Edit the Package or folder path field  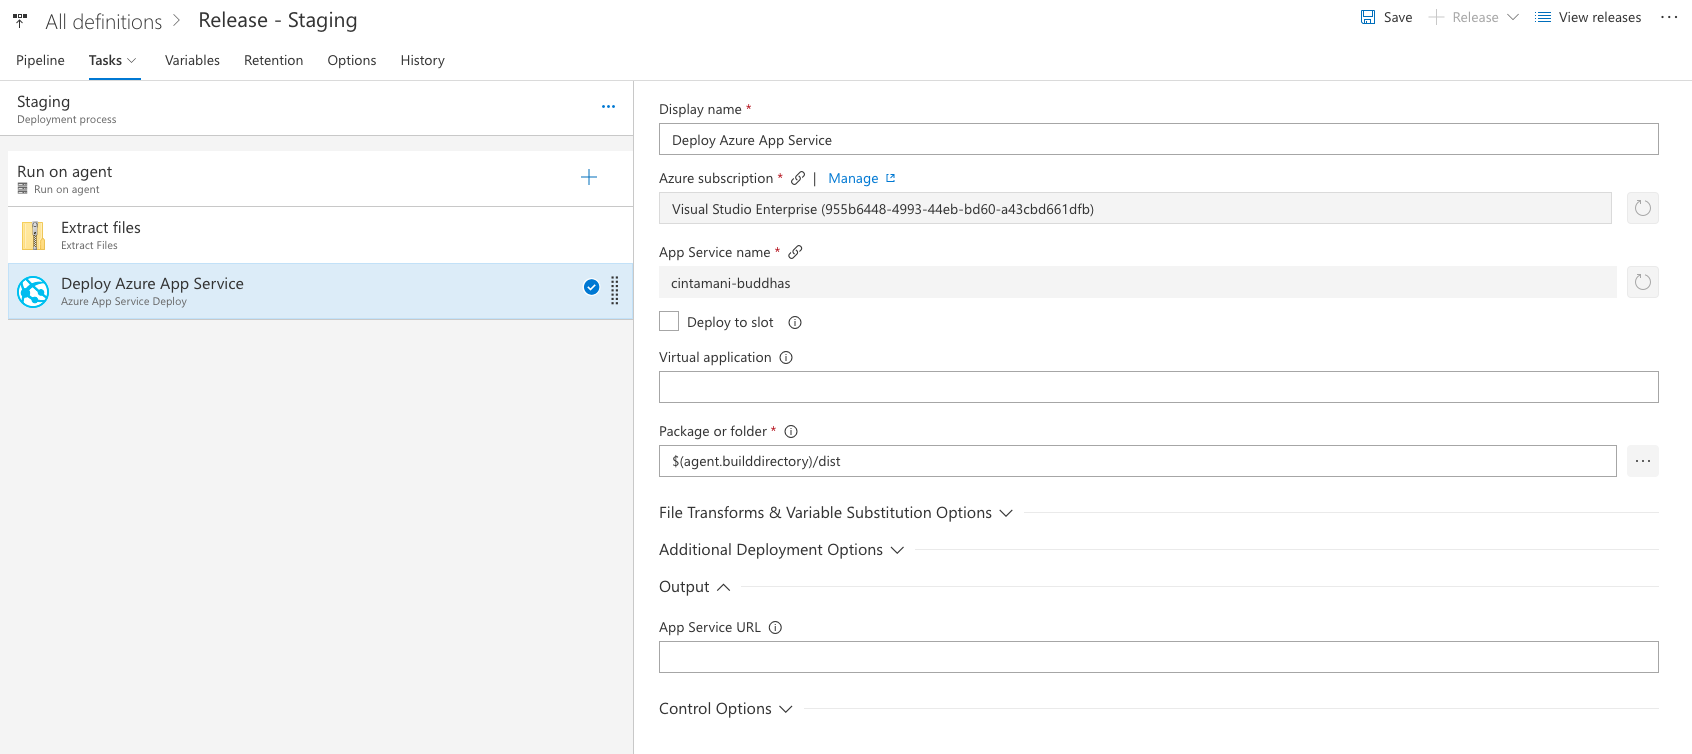(x=1137, y=461)
